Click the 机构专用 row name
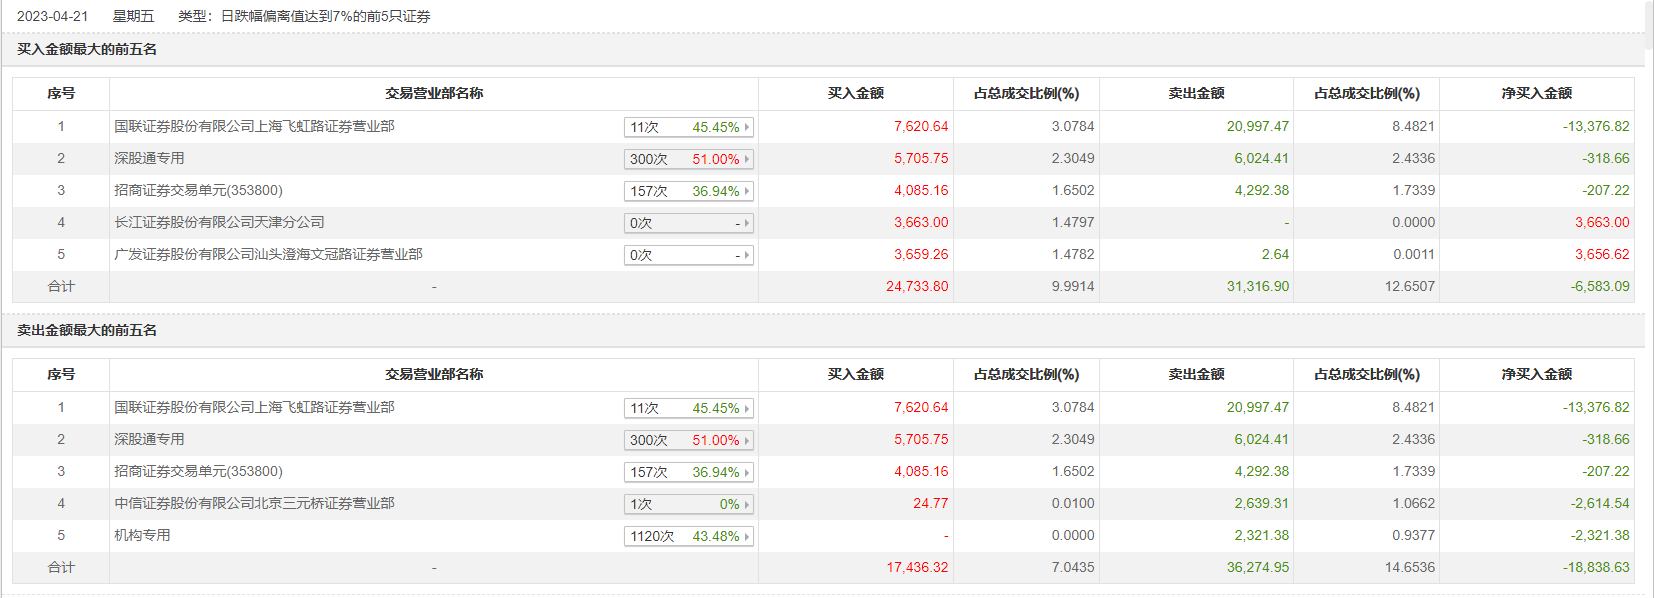This screenshot has width=1654, height=598. 142,535
